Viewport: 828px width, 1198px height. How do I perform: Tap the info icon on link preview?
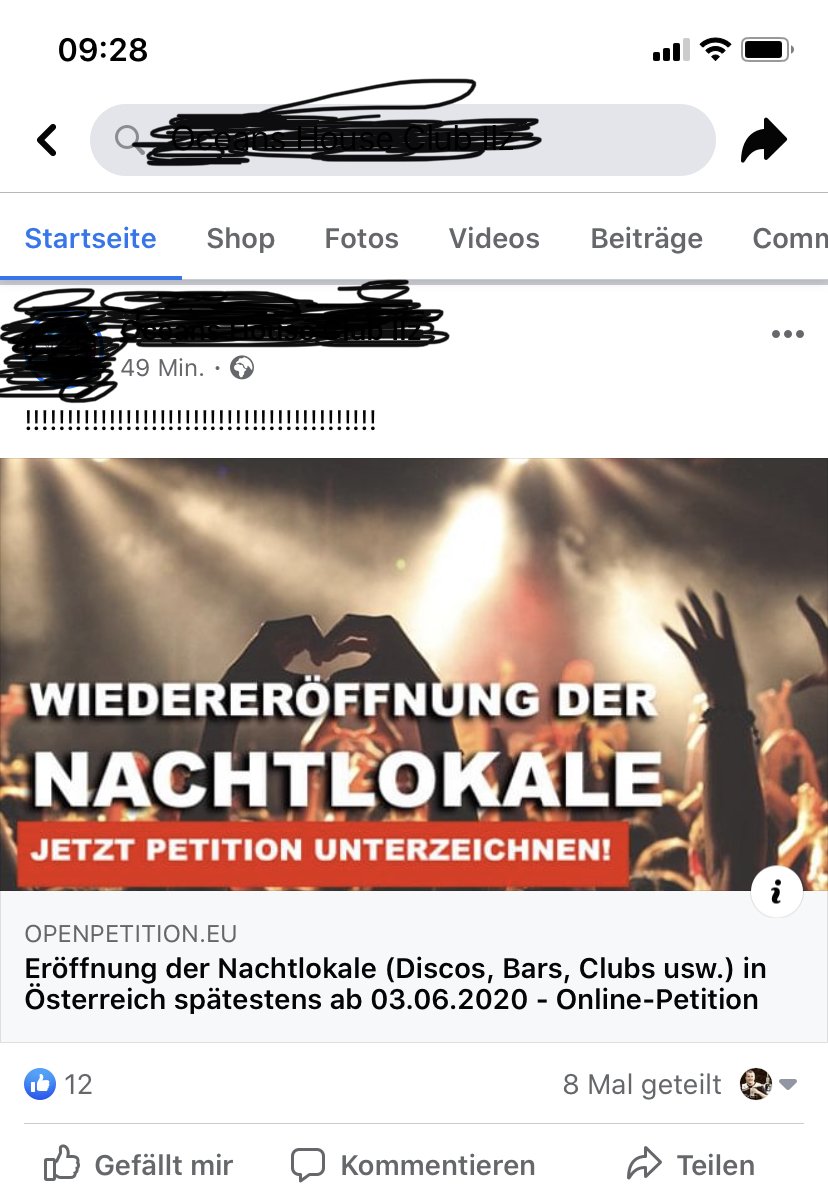[x=777, y=891]
